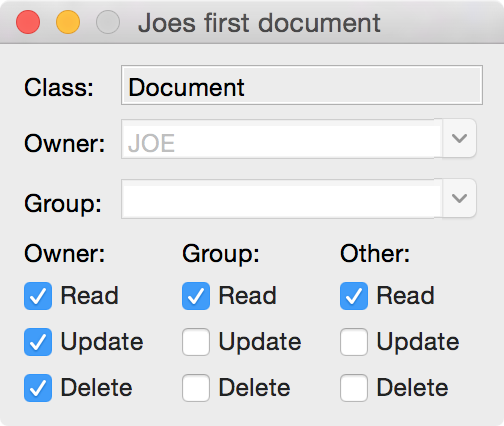Image resolution: width=504 pixels, height=426 pixels.
Task: Click inside the Class text field
Action: pos(302,85)
